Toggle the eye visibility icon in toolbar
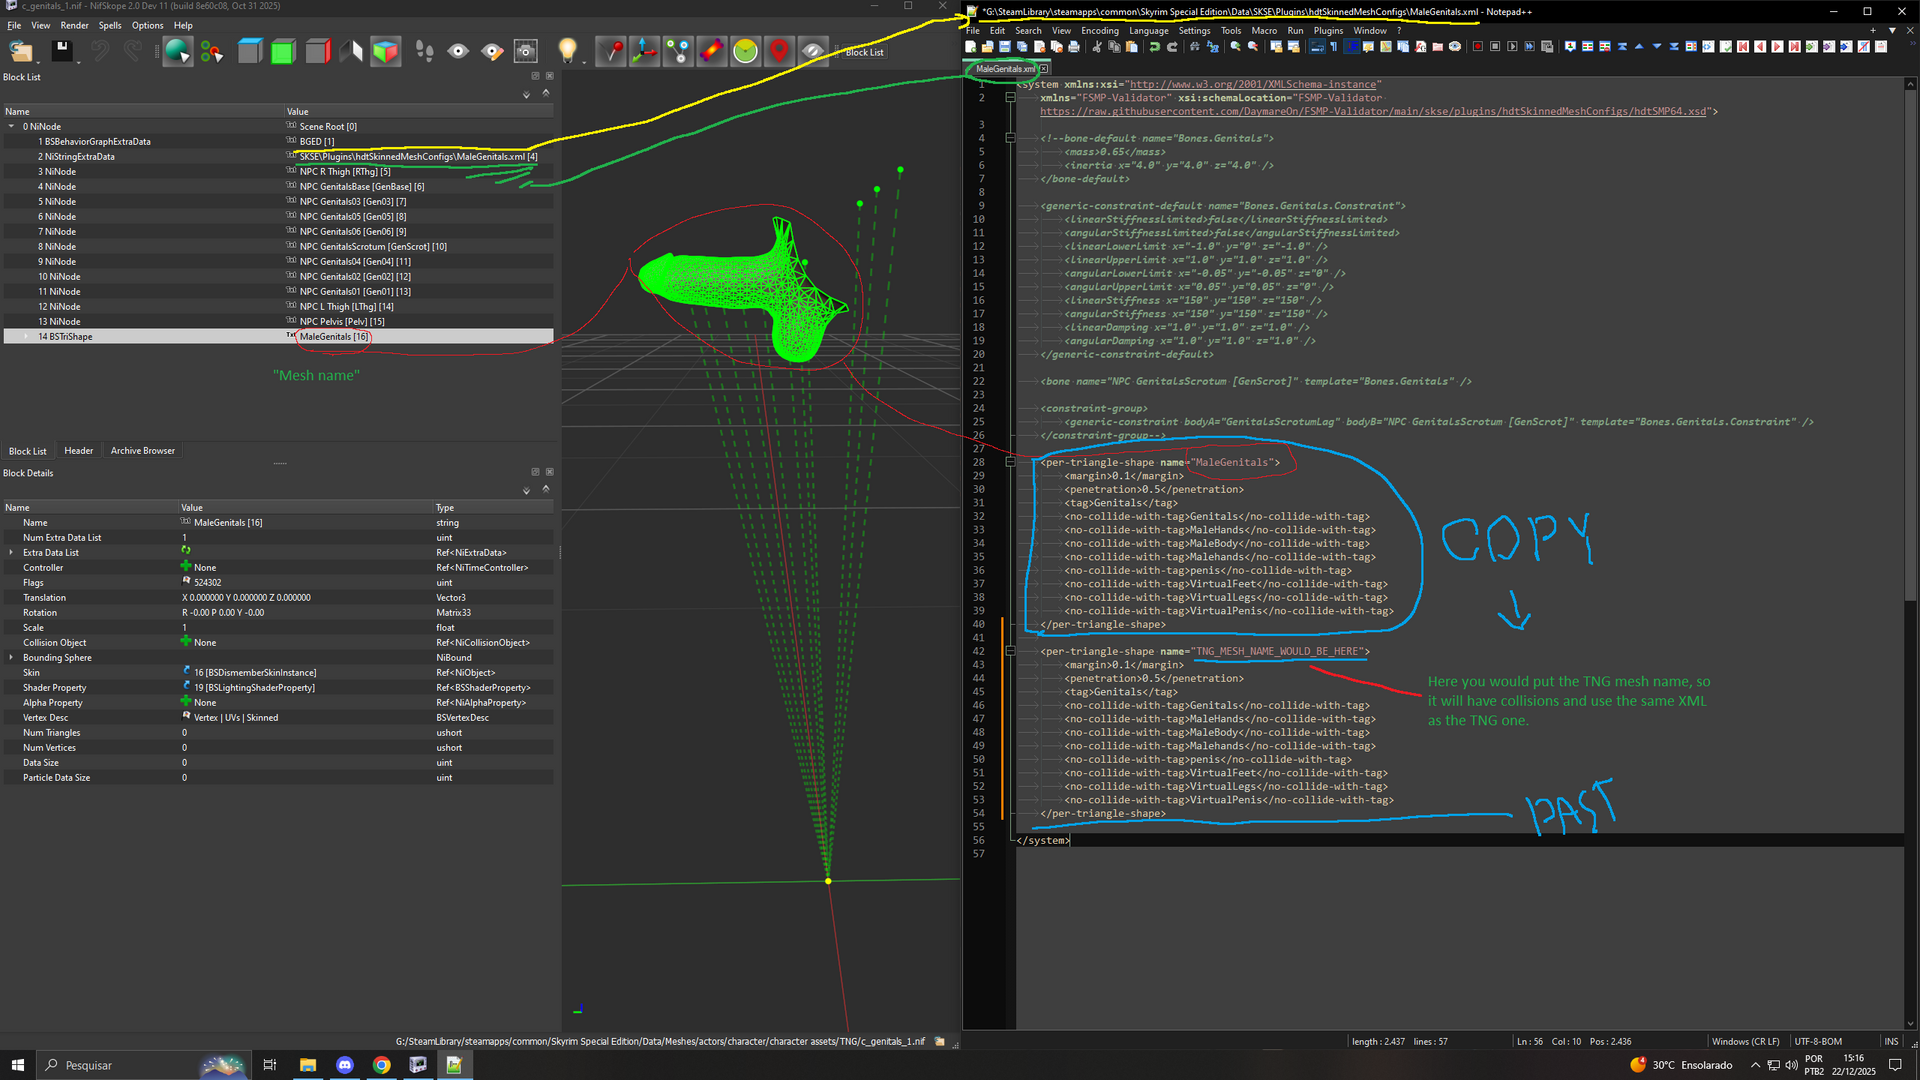Screen dimensions: 1920x1080 coord(458,50)
